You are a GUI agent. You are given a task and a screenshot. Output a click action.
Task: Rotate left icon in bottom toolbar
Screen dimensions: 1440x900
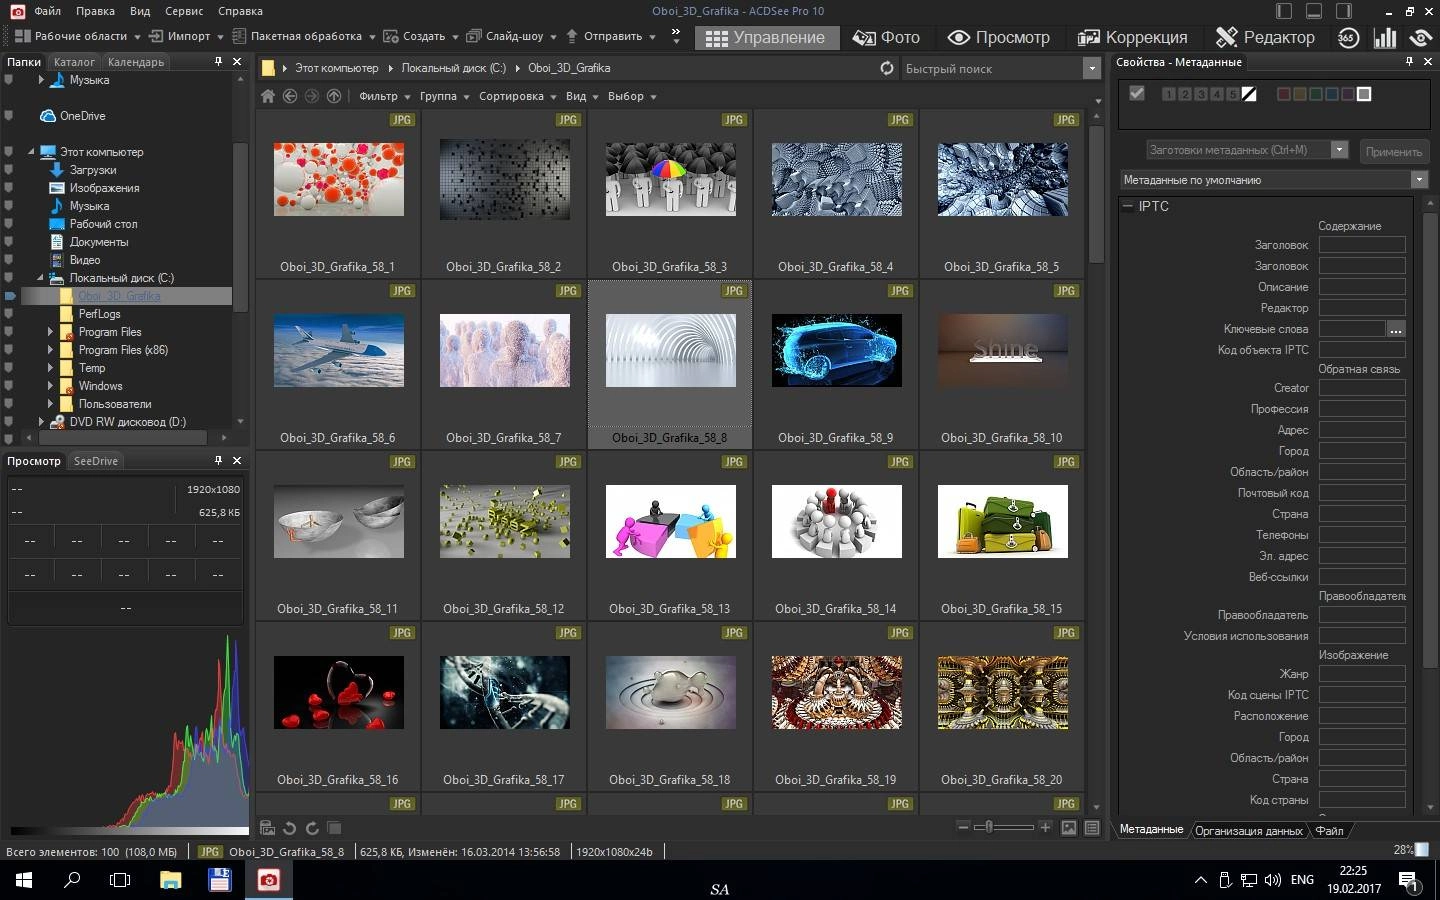290,828
